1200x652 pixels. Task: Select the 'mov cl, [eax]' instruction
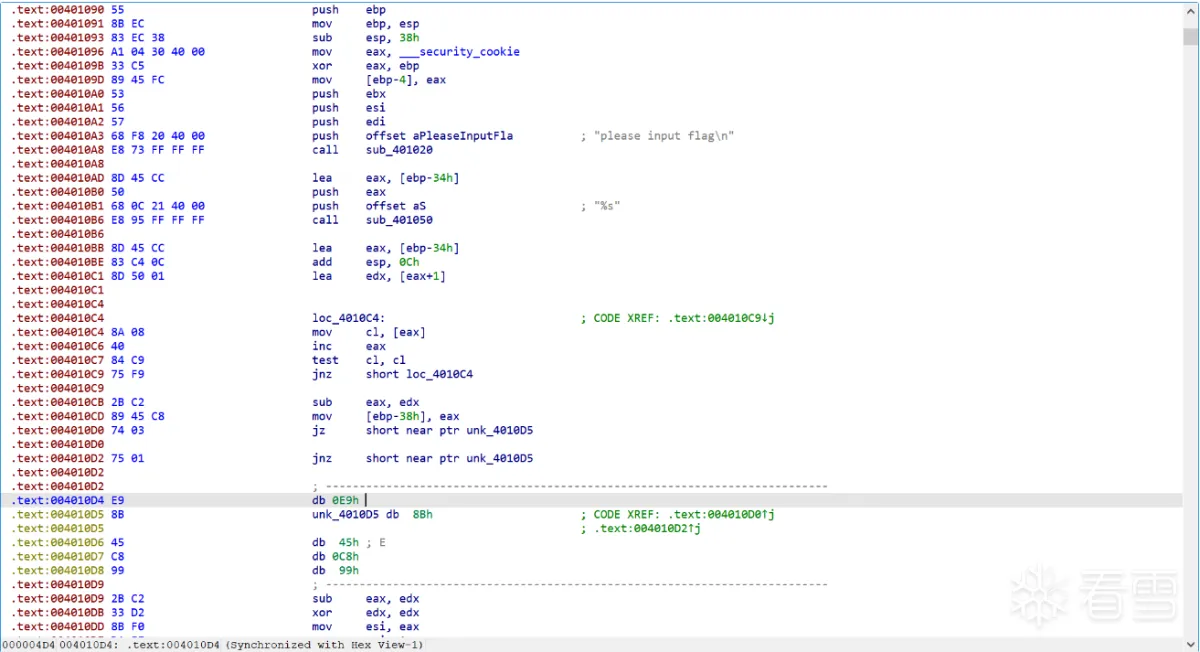(369, 332)
